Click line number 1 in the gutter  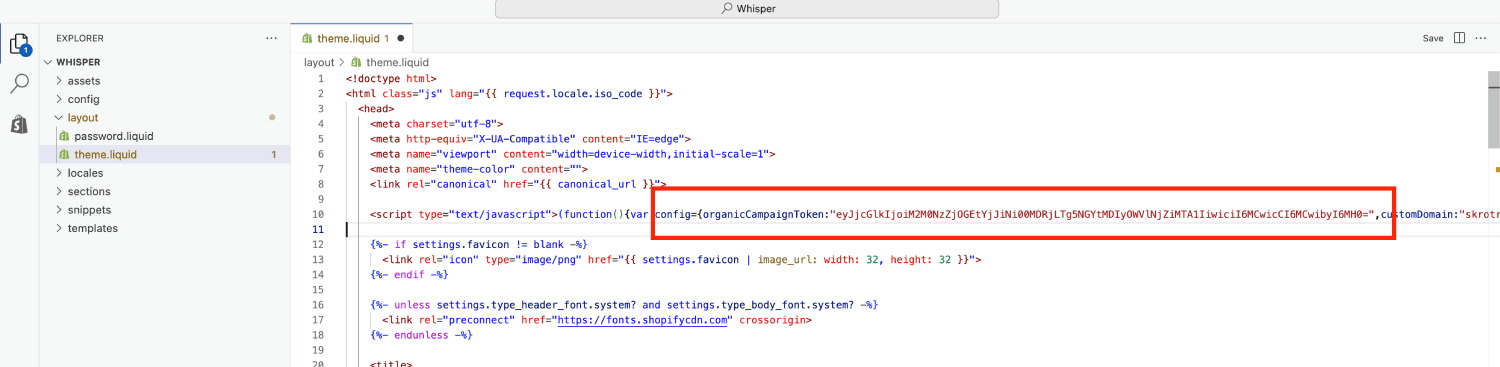coord(320,79)
